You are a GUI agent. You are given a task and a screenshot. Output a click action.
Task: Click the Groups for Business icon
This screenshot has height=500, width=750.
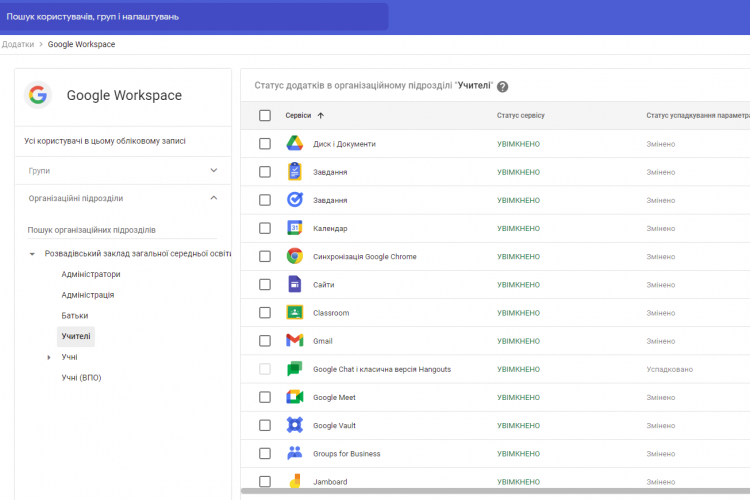coord(295,453)
